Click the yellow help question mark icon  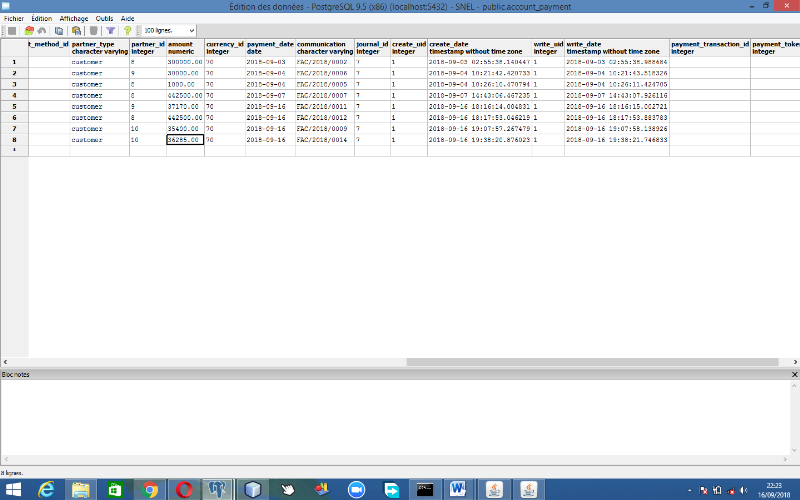tap(128, 31)
